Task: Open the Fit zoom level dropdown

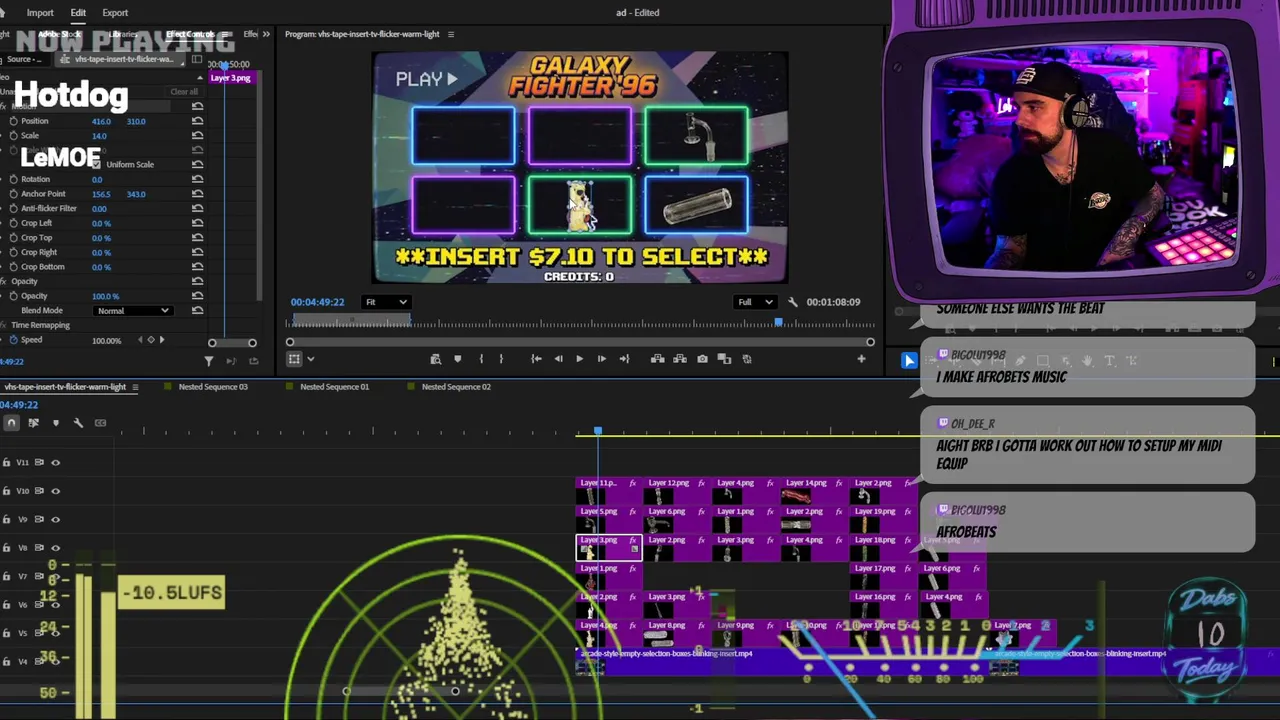Action: (386, 302)
